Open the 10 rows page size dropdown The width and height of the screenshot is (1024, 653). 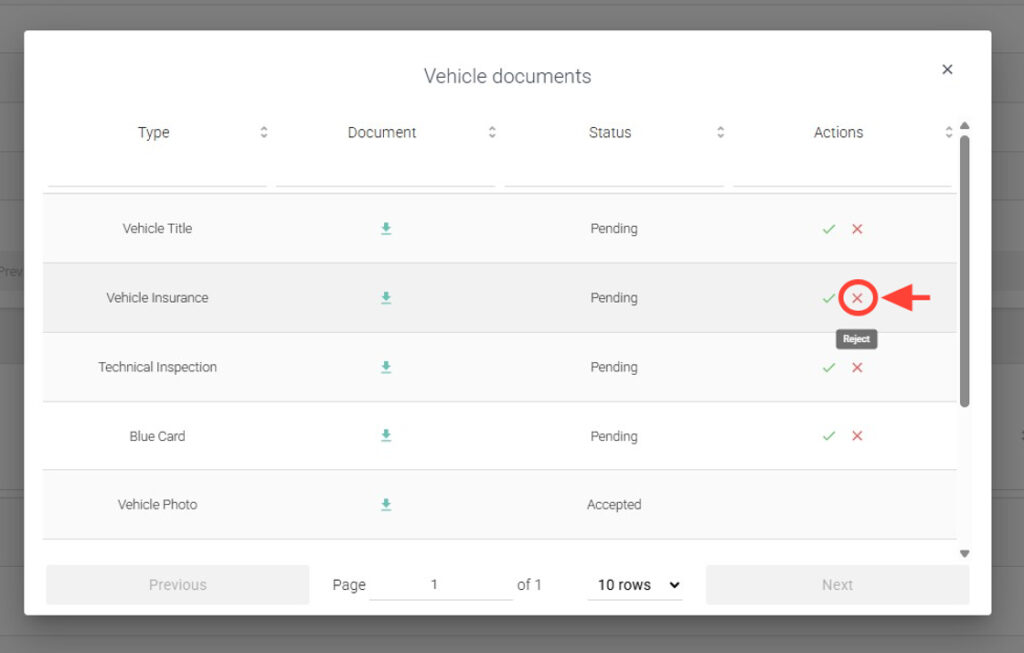tap(637, 585)
